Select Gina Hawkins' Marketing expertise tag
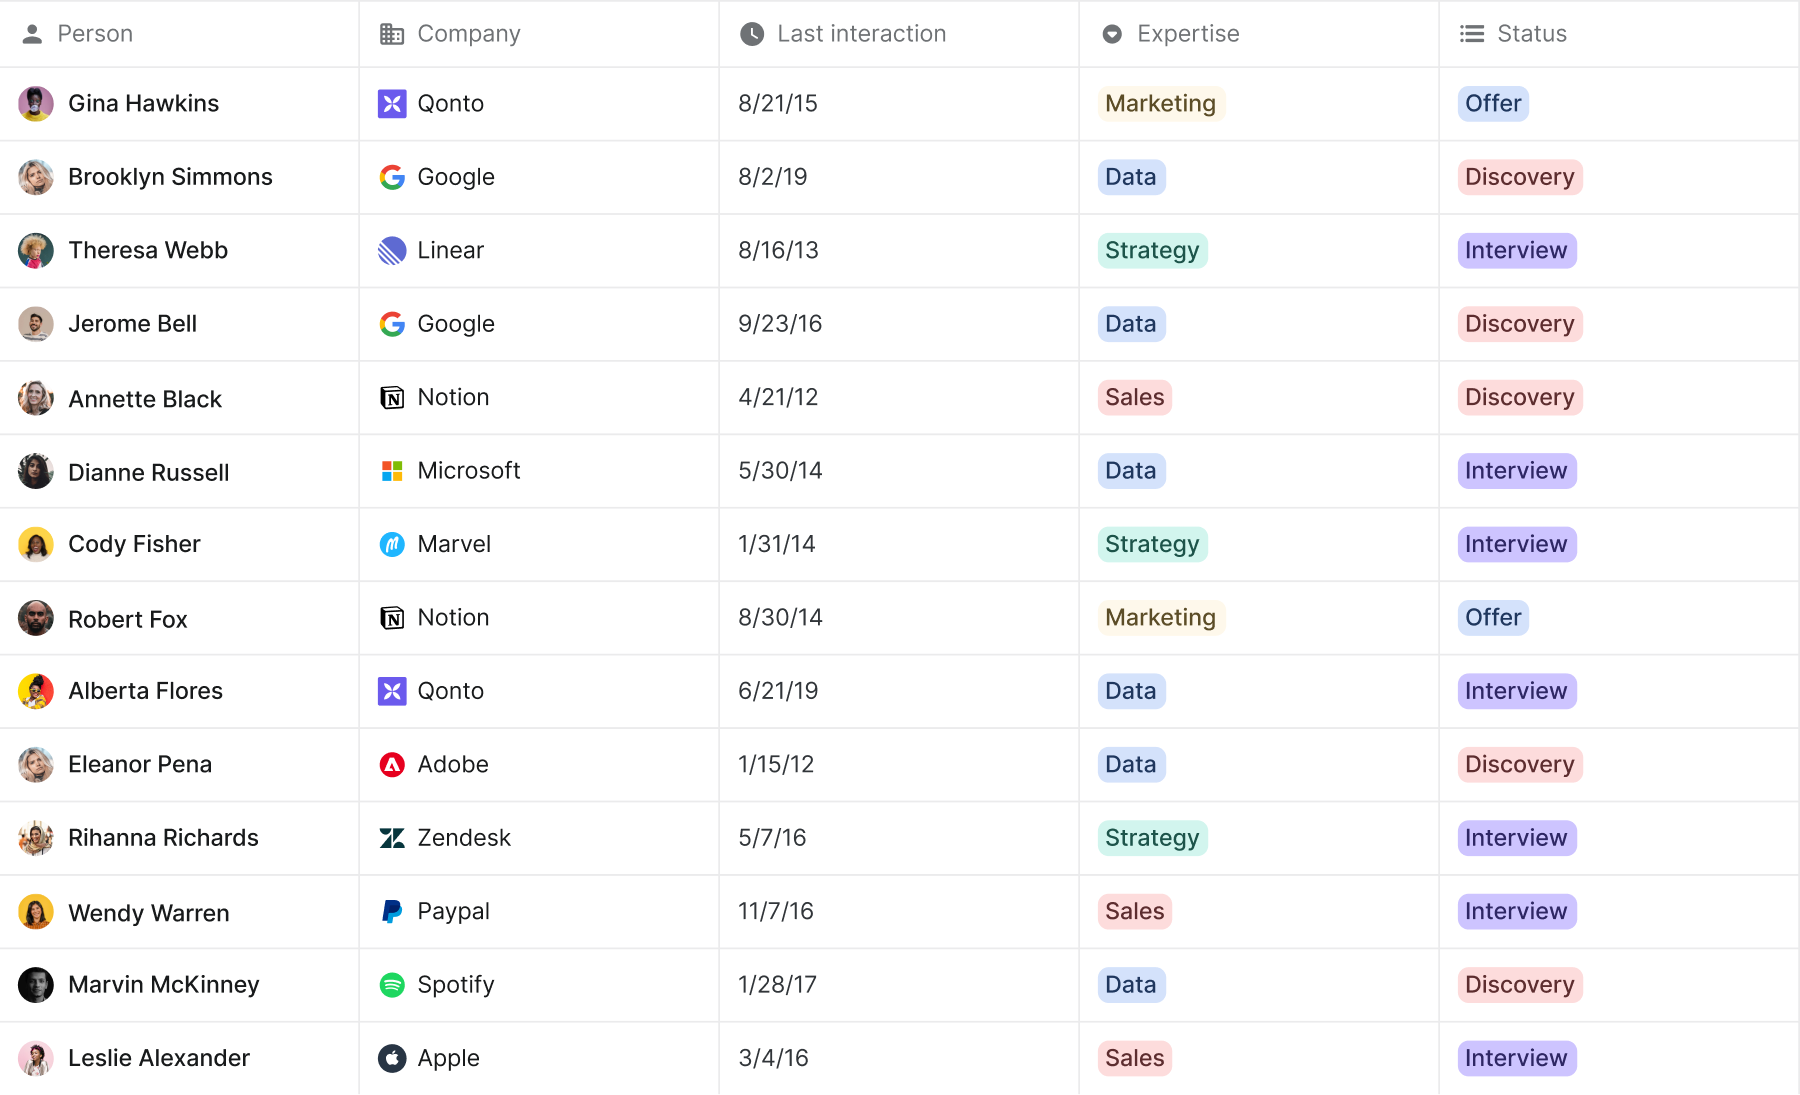Image resolution: width=1800 pixels, height=1095 pixels. pyautogui.click(x=1161, y=104)
